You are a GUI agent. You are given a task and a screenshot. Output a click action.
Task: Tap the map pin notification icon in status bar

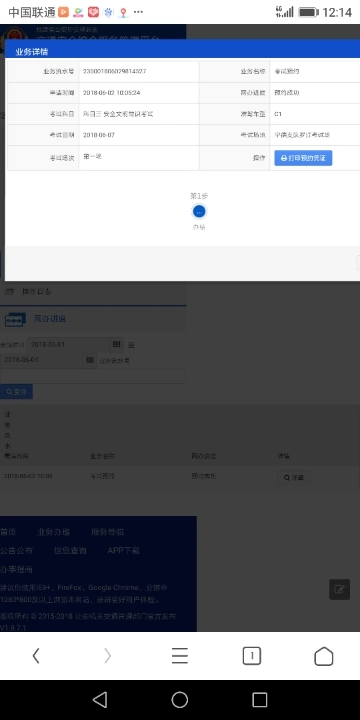tap(123, 12)
